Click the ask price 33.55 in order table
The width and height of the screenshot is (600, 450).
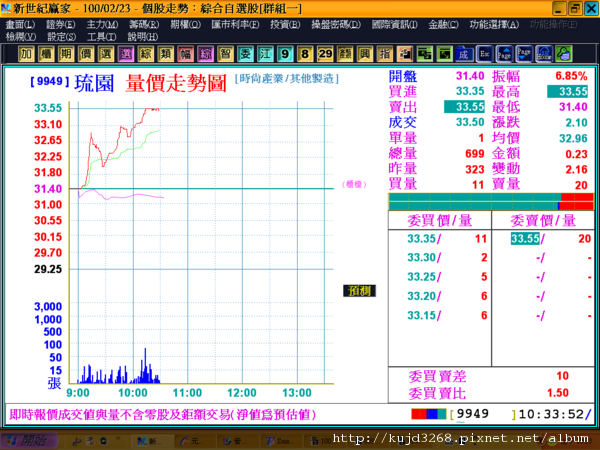coord(525,239)
